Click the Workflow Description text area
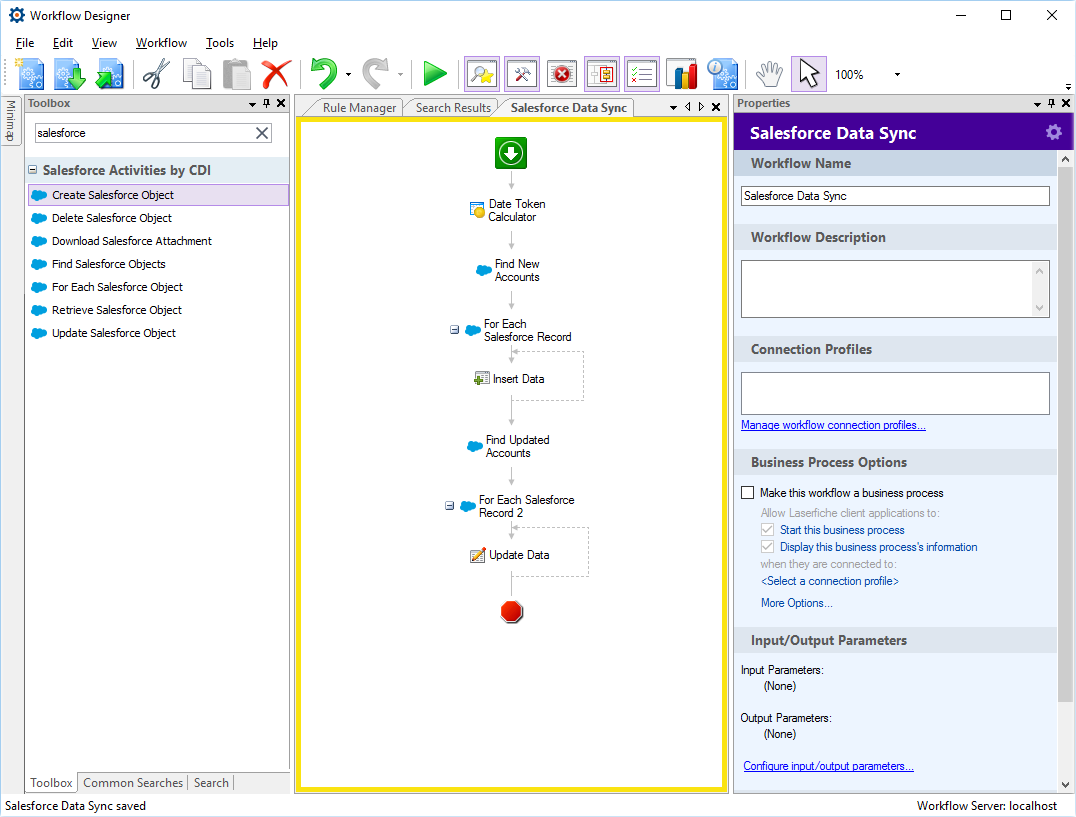The height and width of the screenshot is (817, 1076). pos(895,289)
